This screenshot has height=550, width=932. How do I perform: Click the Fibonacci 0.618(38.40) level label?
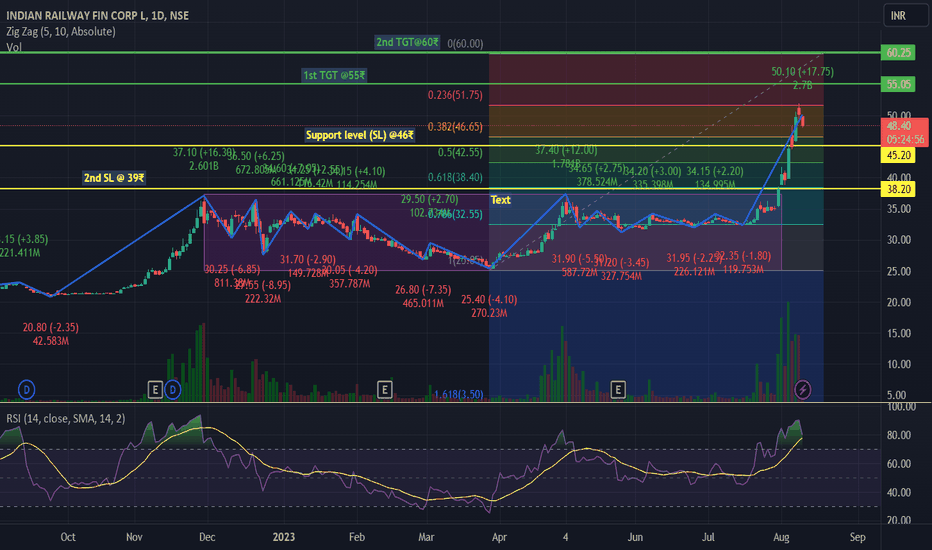point(455,177)
